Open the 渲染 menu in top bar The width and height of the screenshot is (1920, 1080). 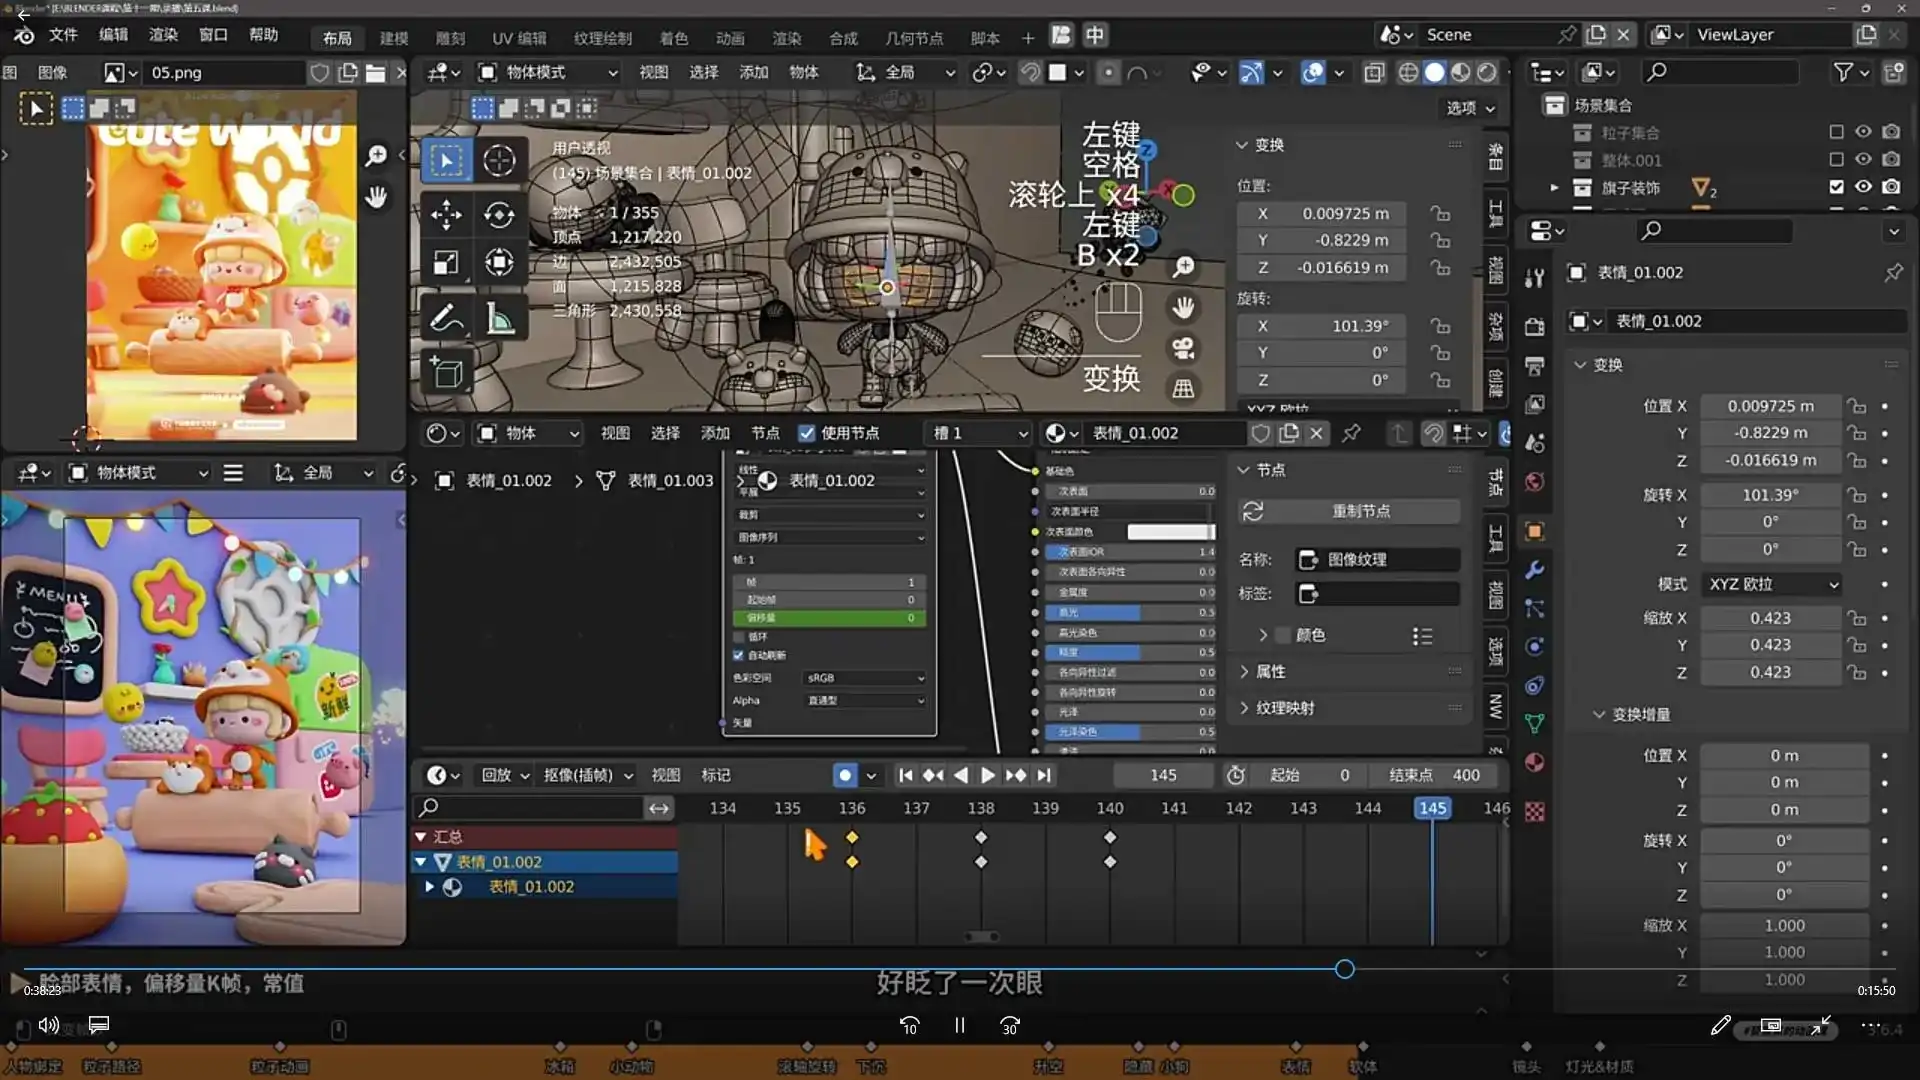tap(163, 35)
